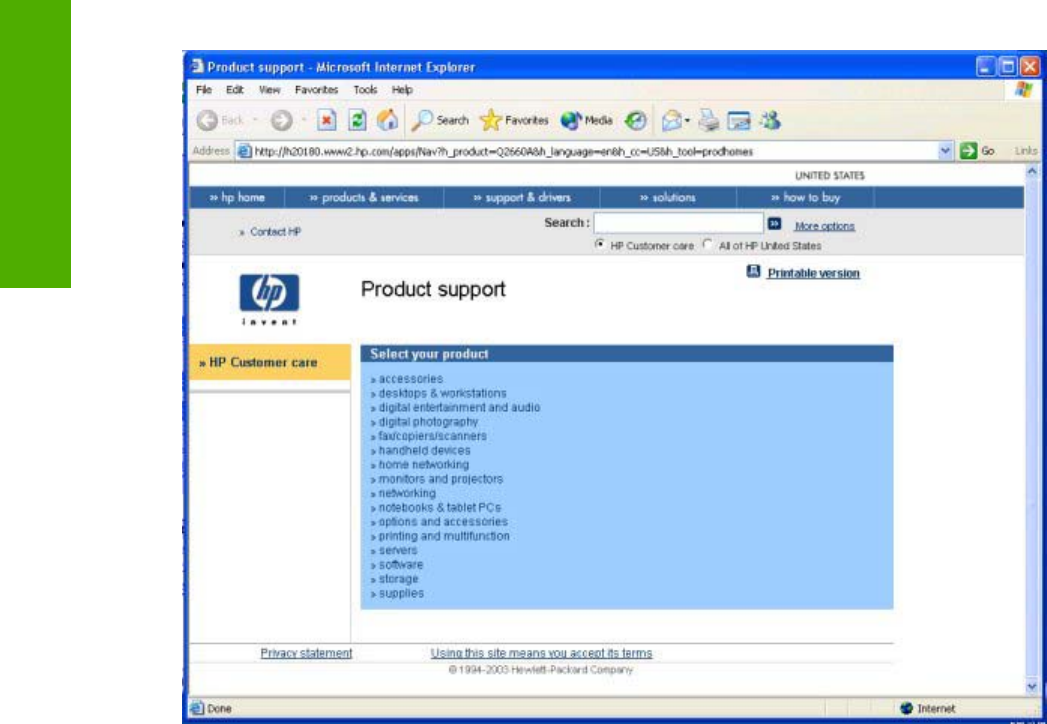Select the supplies category
Viewport: 1047px width, 724px height.
(401, 593)
